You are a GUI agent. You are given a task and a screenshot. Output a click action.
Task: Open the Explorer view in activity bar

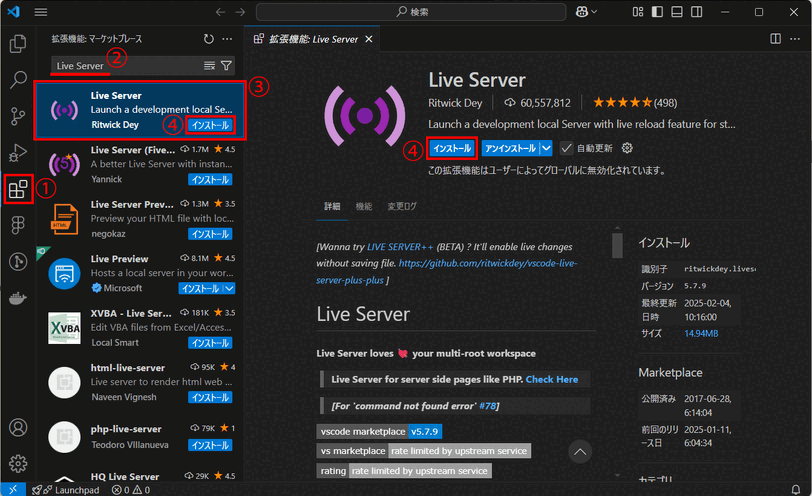pyautogui.click(x=18, y=43)
